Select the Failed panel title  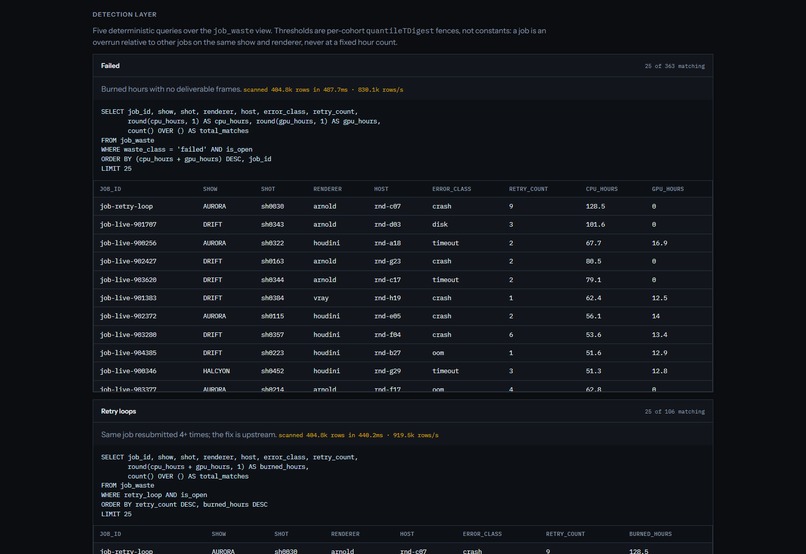tap(110, 66)
